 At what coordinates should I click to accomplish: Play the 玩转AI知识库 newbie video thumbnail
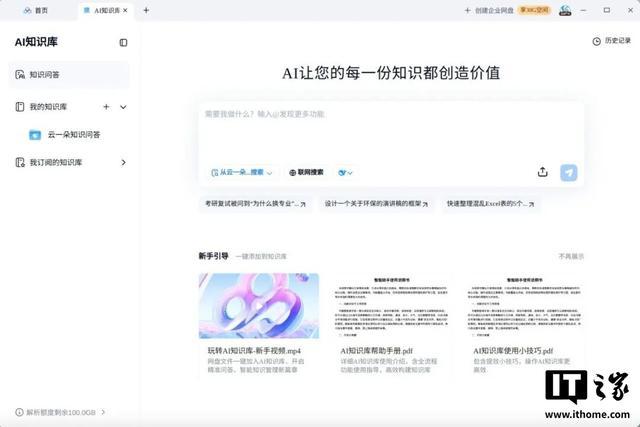(259, 306)
